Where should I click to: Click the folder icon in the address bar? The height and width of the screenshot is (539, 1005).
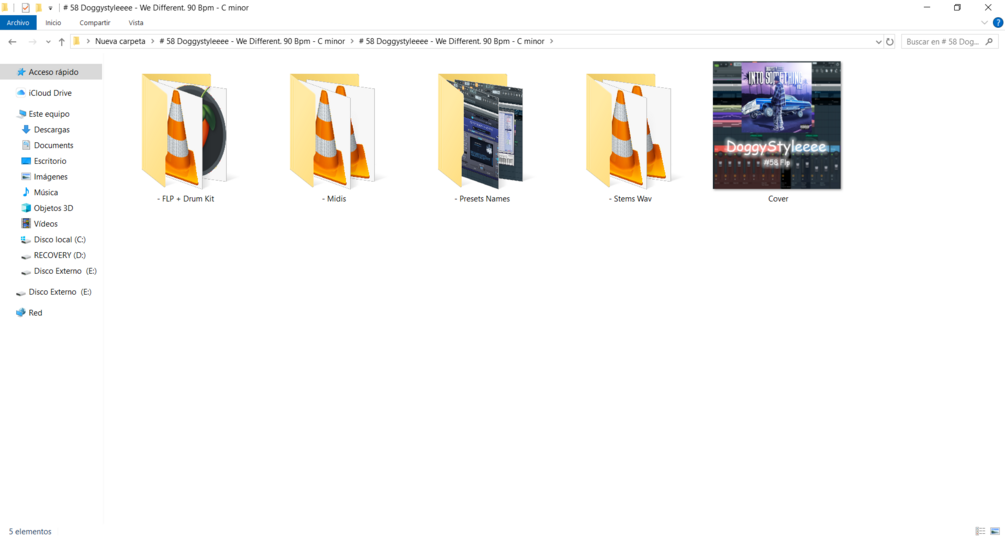76,41
